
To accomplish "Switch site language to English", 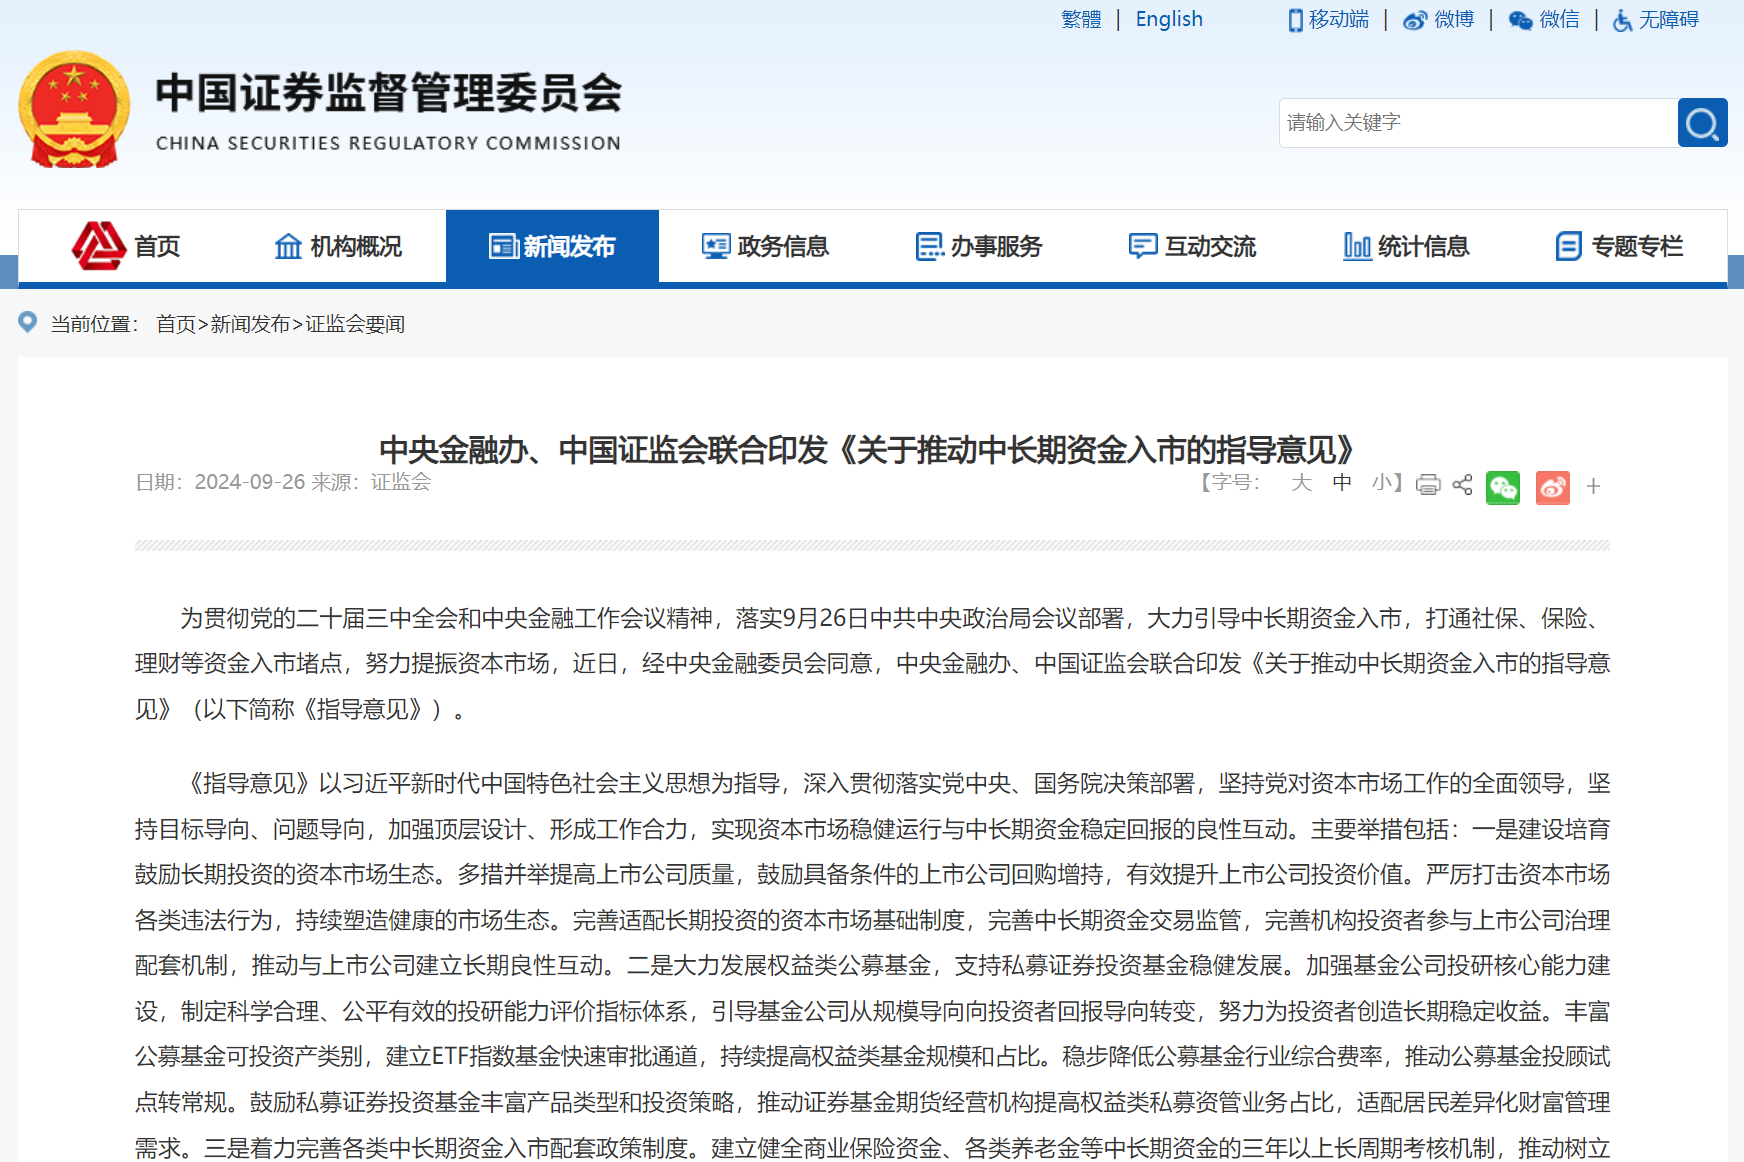I will (1168, 19).
